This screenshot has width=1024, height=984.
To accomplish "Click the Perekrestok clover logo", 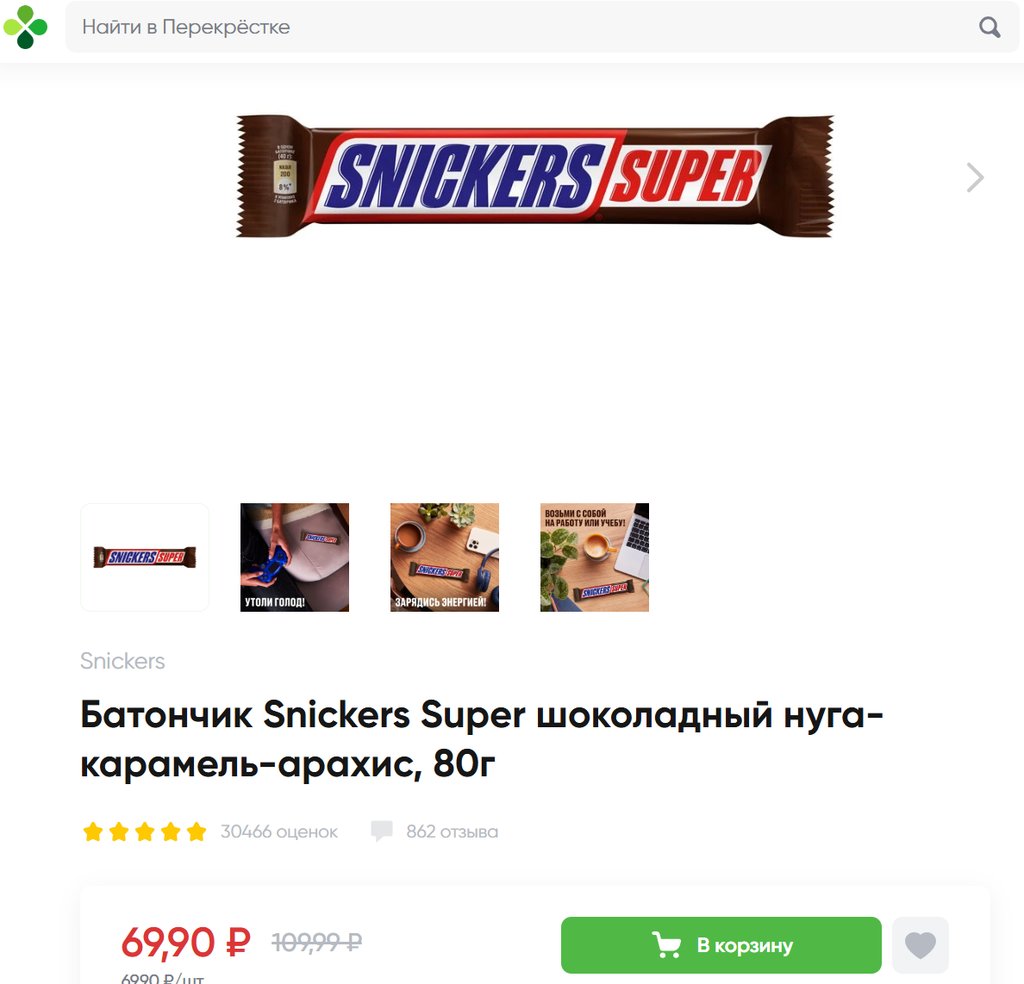I will pyautogui.click(x=25, y=27).
